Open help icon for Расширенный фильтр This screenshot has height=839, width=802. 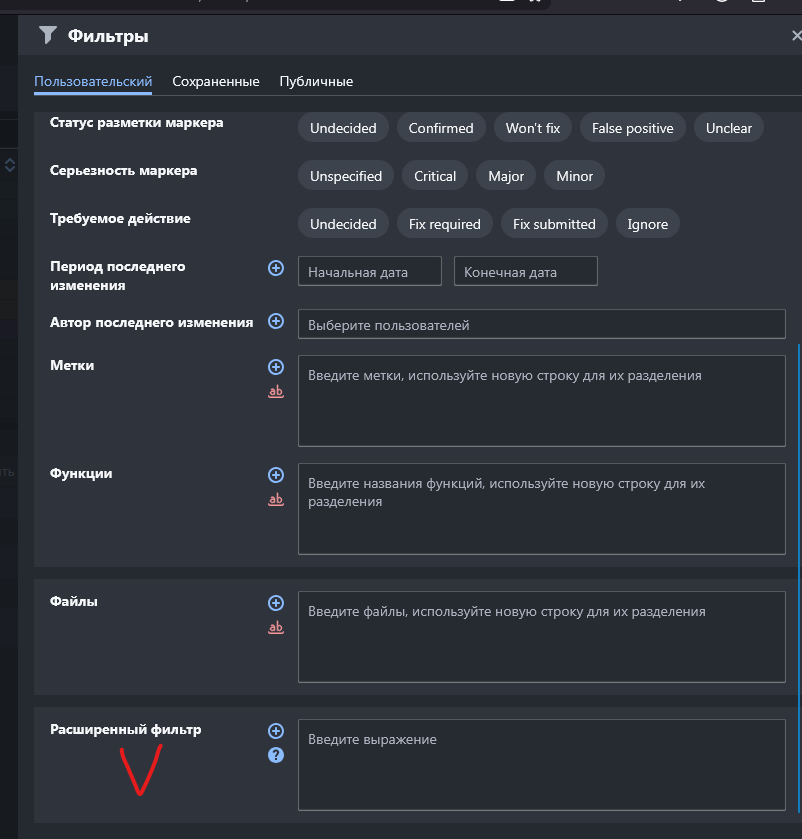pyautogui.click(x=276, y=755)
